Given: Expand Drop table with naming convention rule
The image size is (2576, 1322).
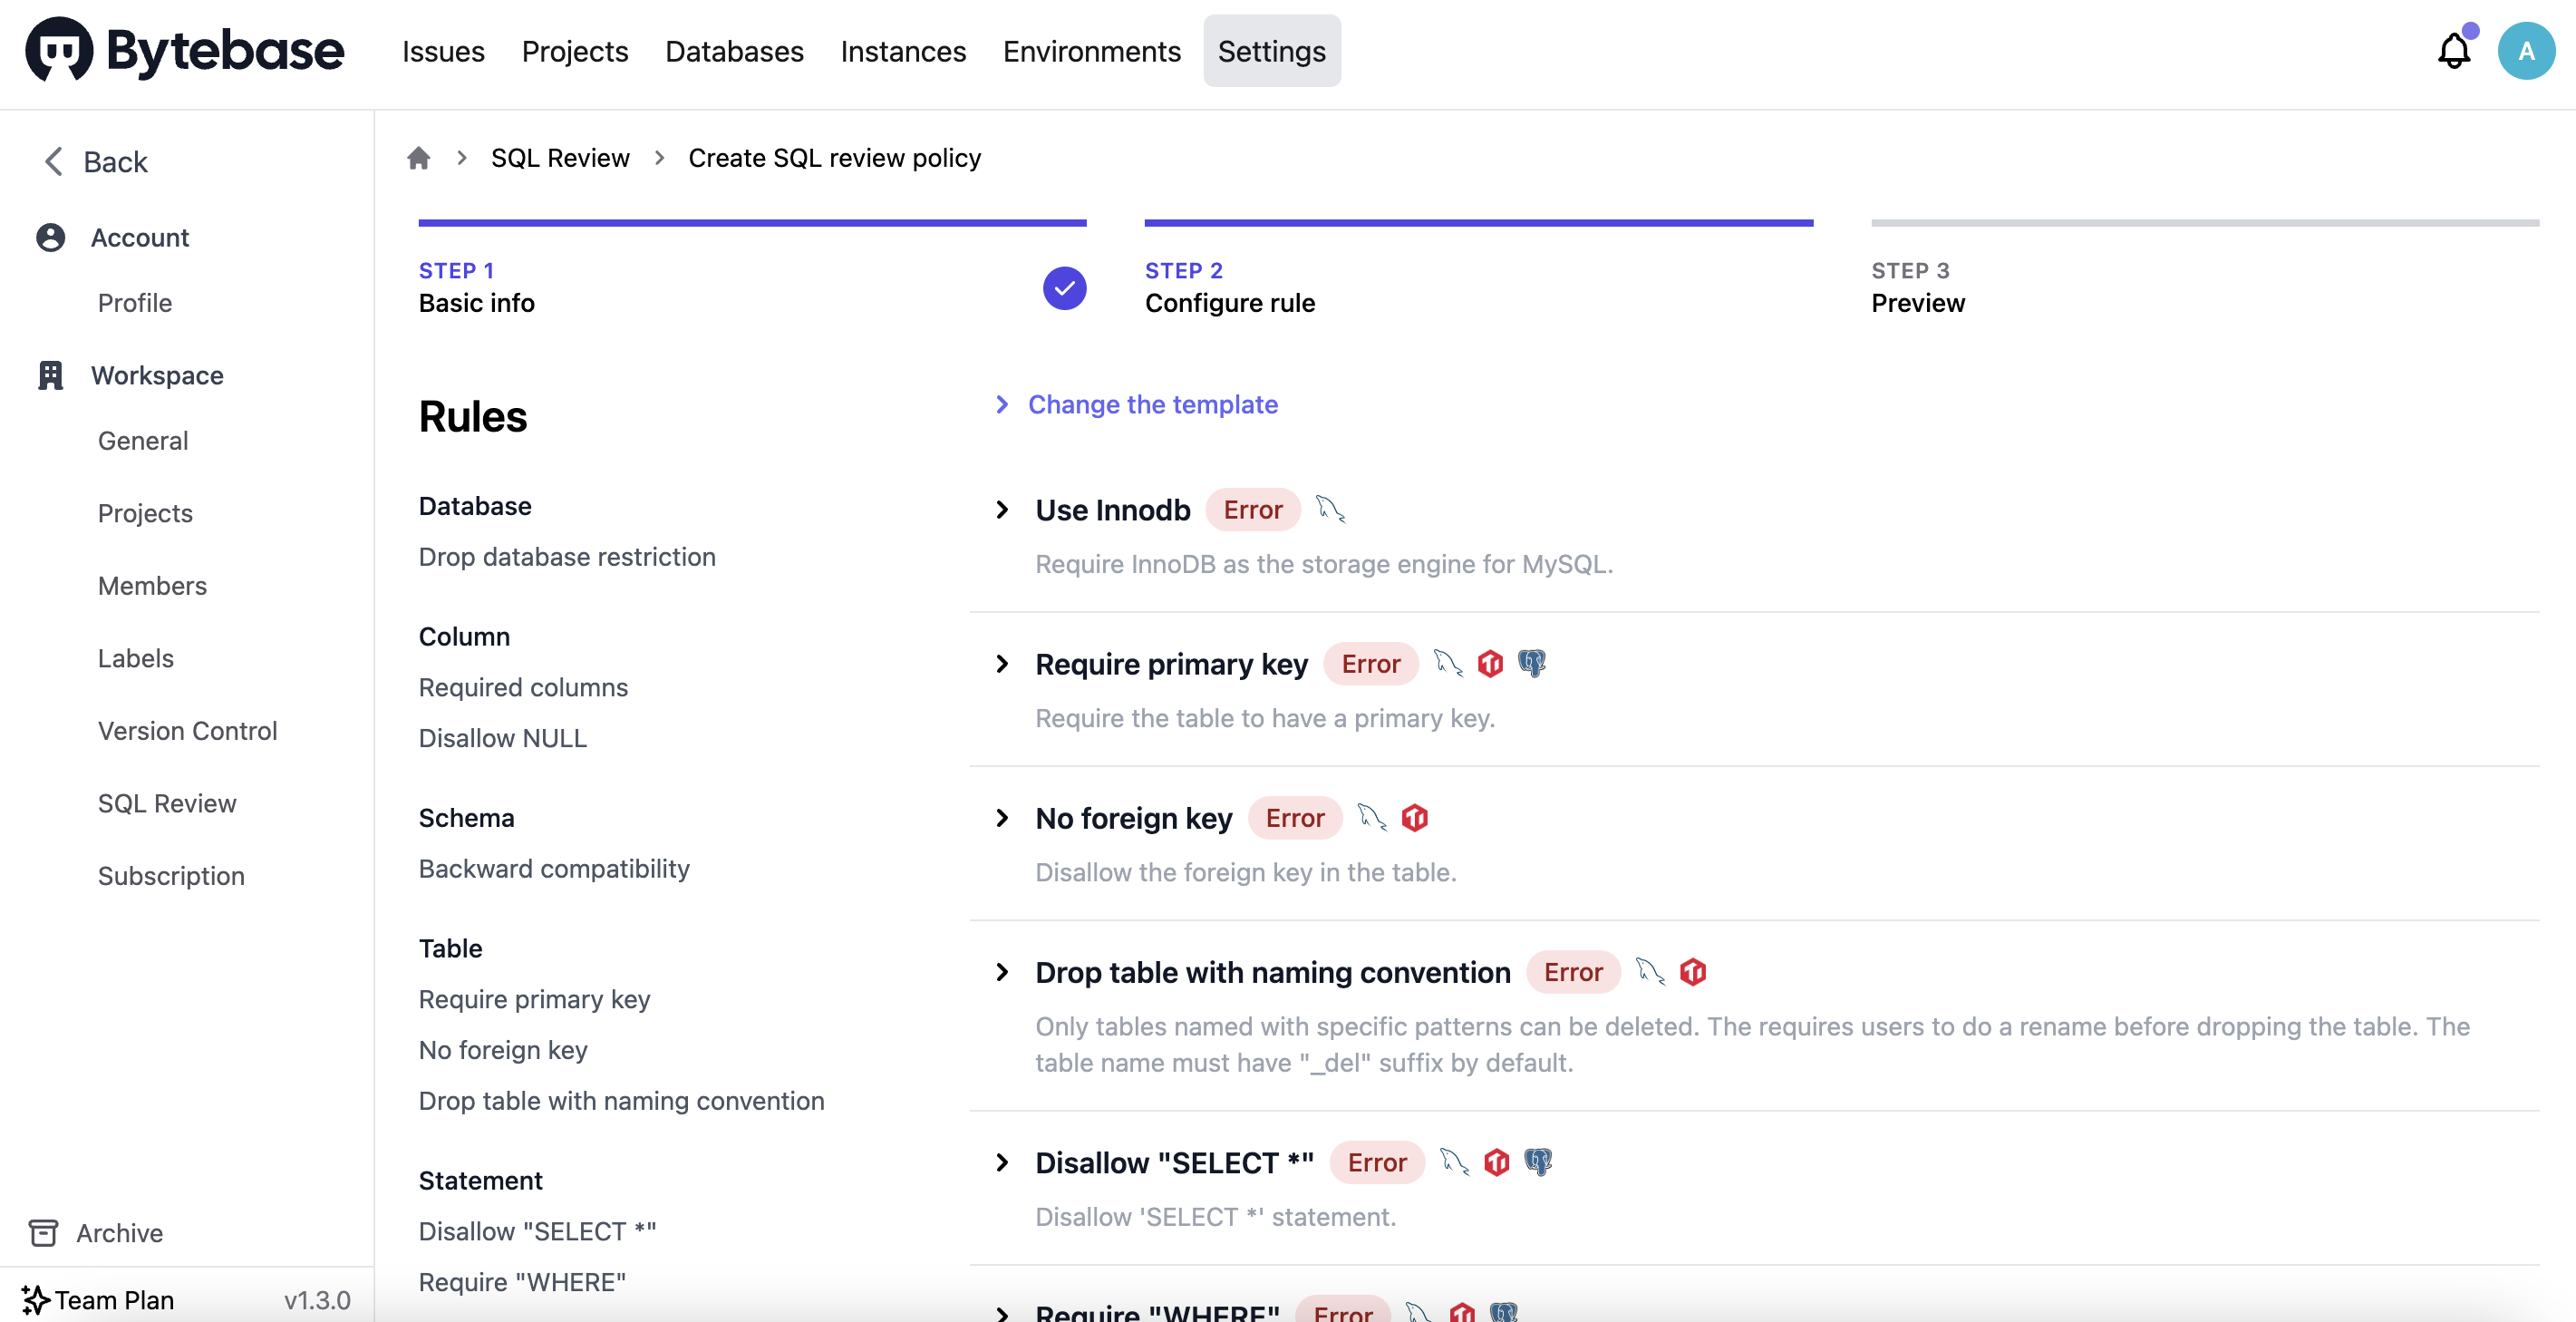Looking at the screenshot, I should [1002, 972].
